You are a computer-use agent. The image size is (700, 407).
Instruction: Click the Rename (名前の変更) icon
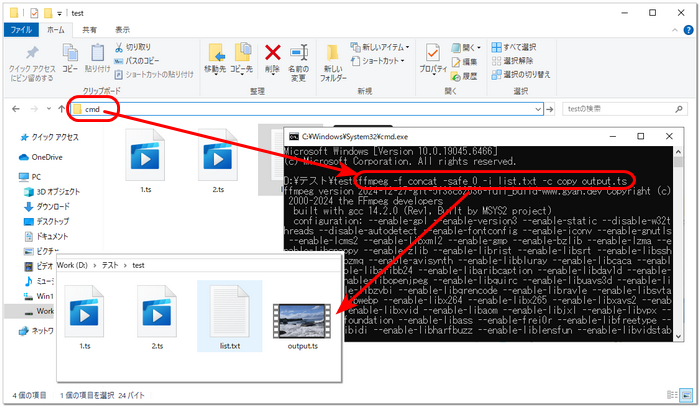[x=299, y=53]
